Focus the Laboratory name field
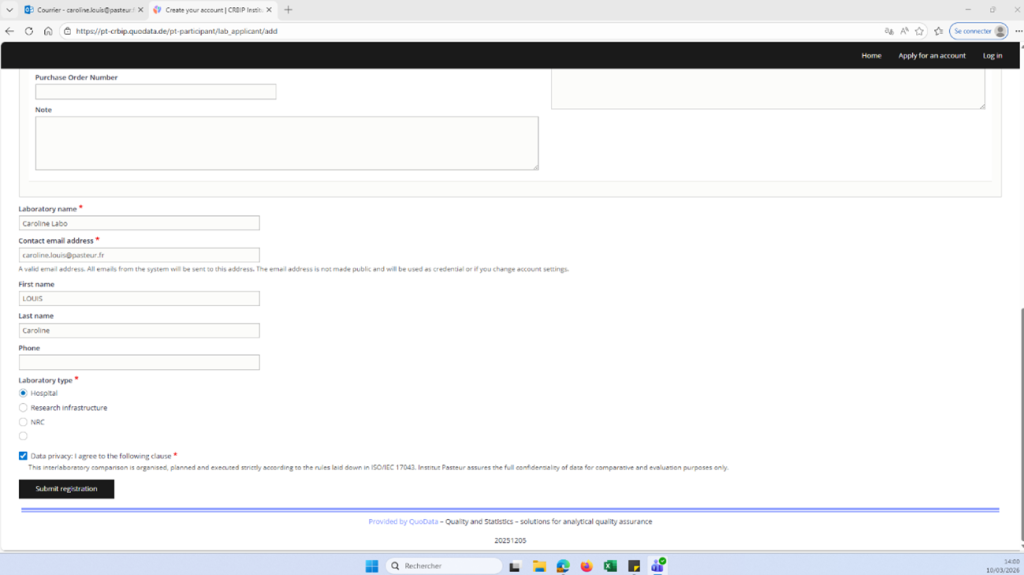1024x575 pixels. click(139, 223)
